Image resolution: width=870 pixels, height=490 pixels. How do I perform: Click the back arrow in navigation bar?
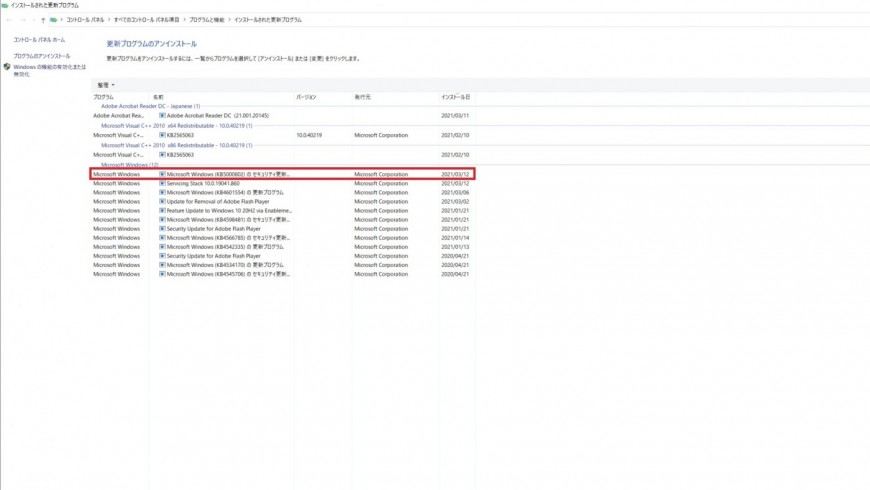coord(9,20)
